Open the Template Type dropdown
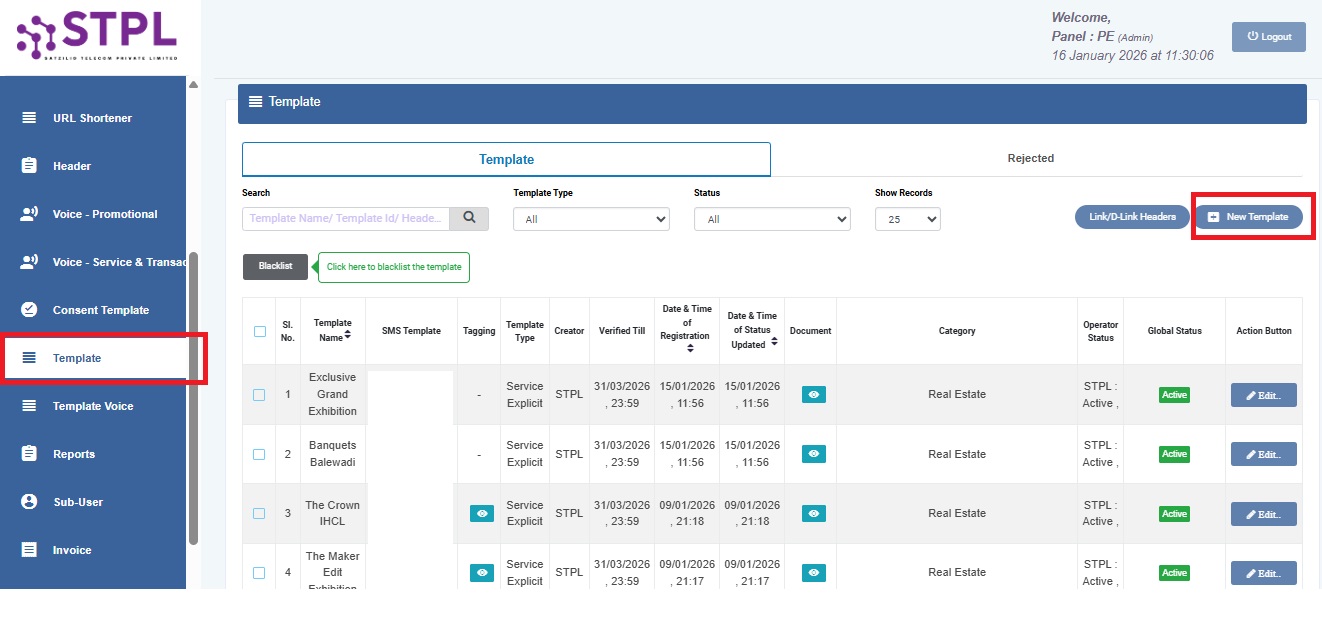The image size is (1322, 618). pos(591,219)
